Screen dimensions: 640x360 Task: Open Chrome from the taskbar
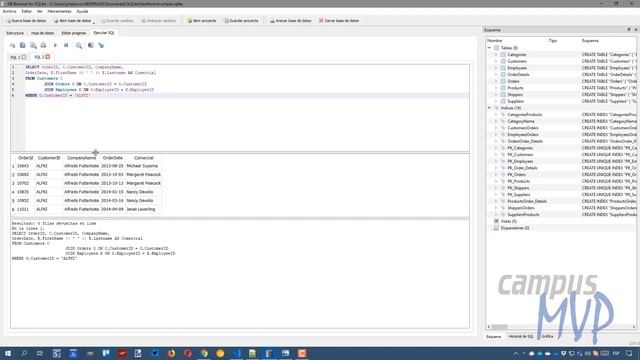point(204,353)
